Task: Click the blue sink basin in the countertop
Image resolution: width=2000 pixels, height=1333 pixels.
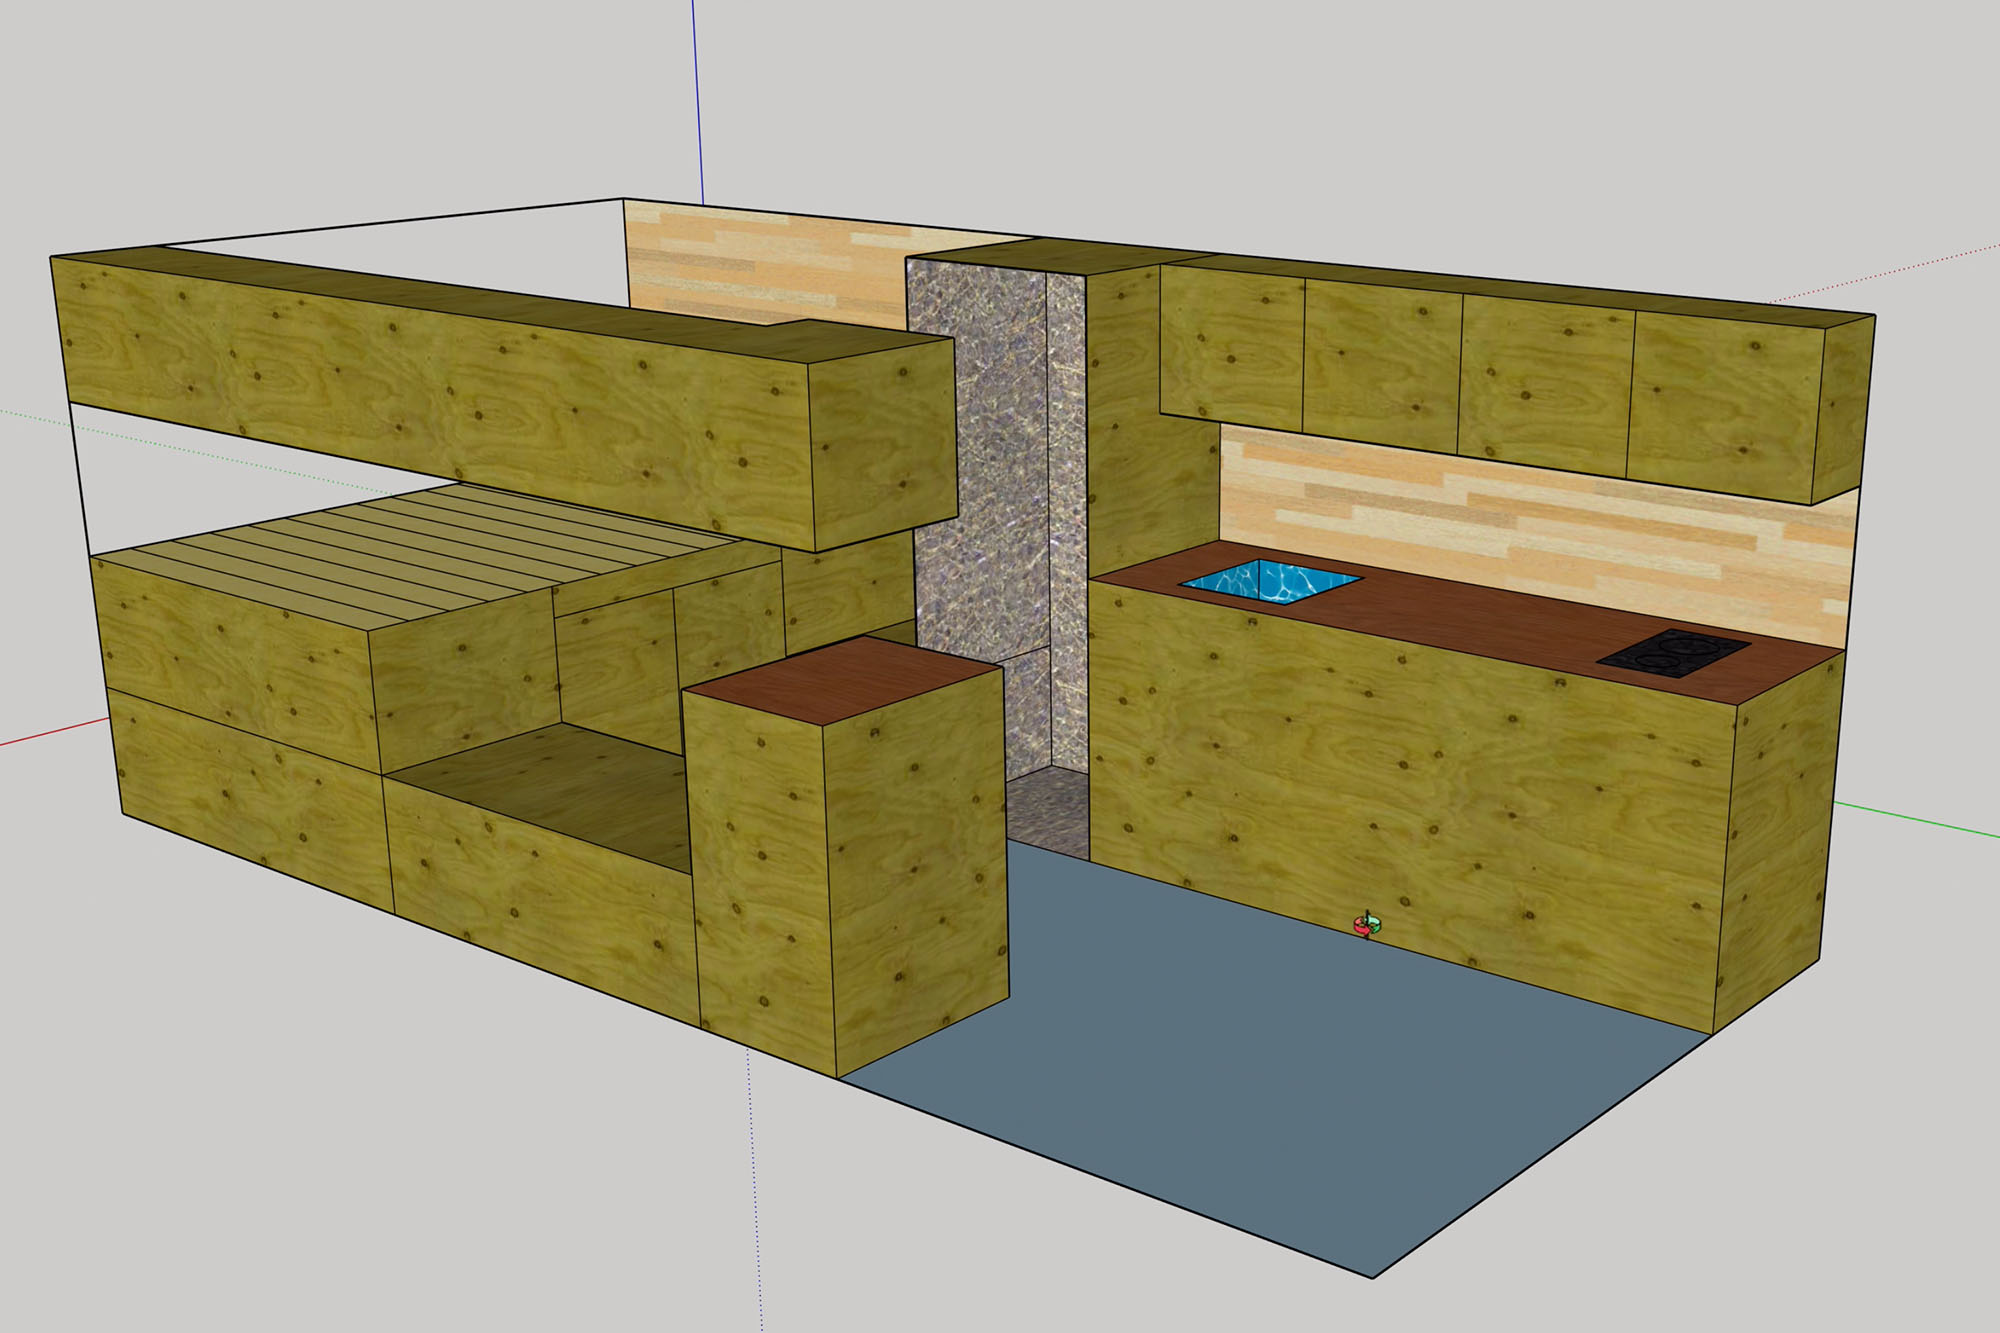Action: [1270, 581]
